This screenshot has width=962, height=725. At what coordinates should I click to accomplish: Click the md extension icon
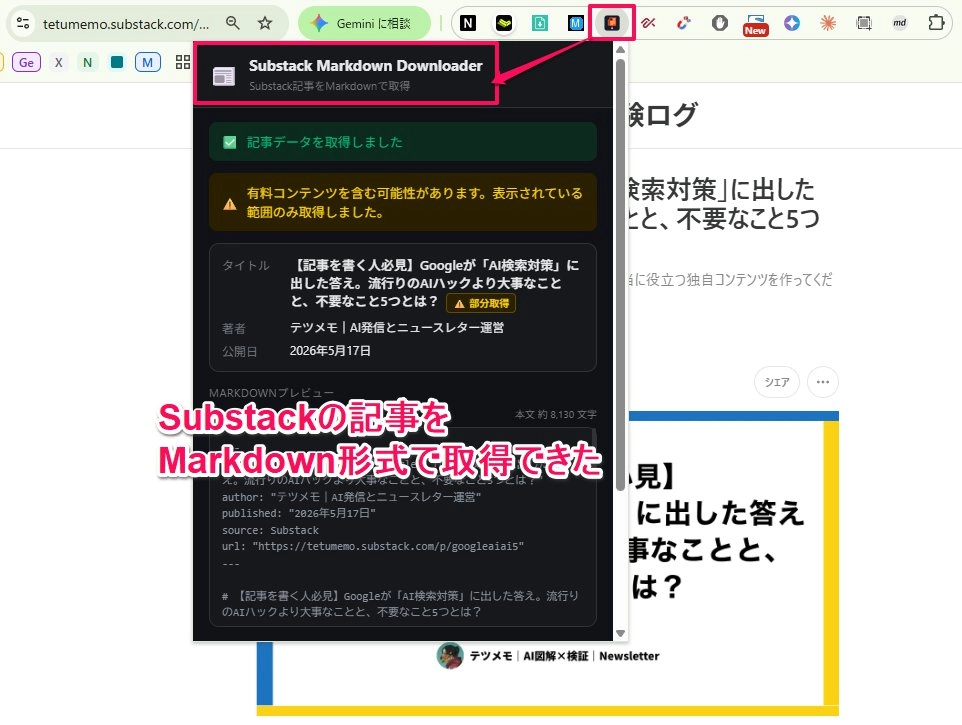point(899,23)
